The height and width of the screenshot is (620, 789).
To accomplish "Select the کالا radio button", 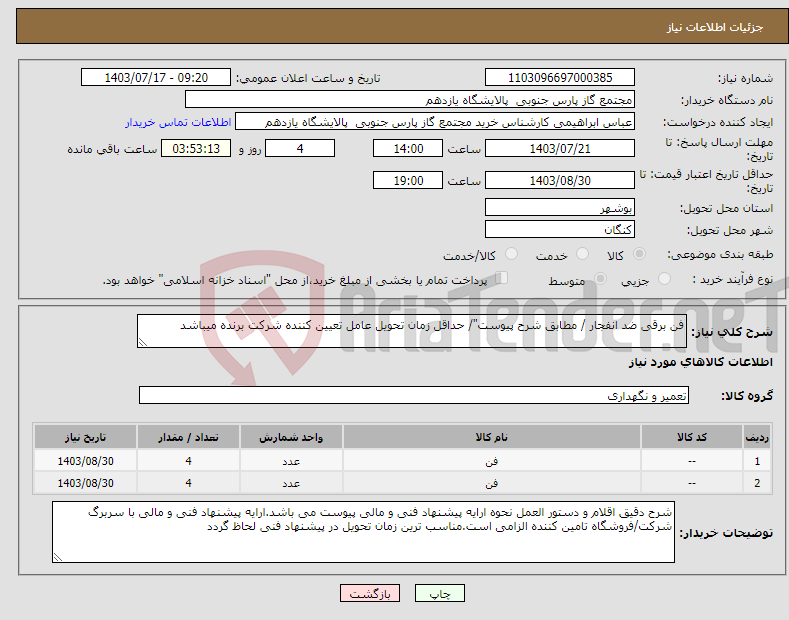I will tap(639, 254).
